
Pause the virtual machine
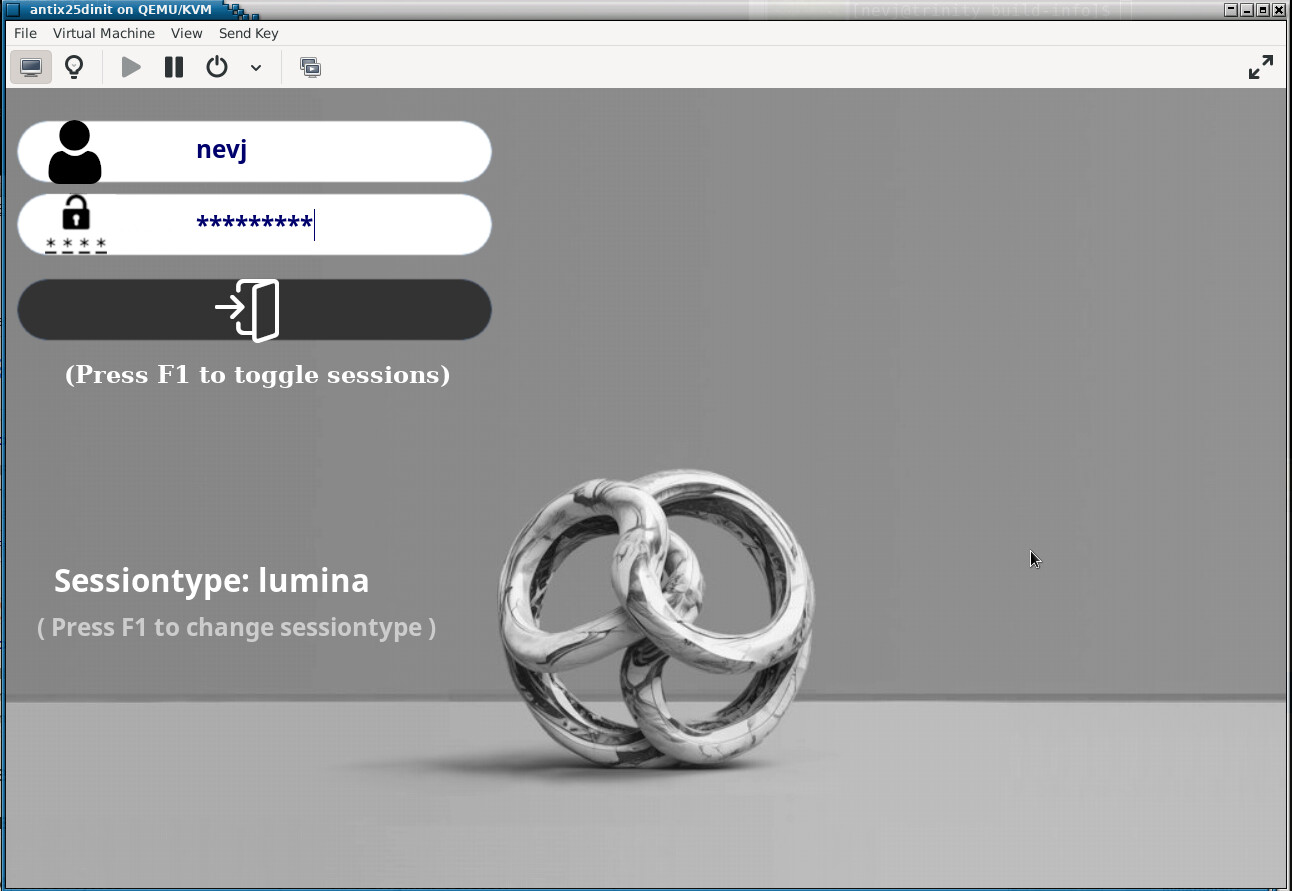click(x=174, y=67)
